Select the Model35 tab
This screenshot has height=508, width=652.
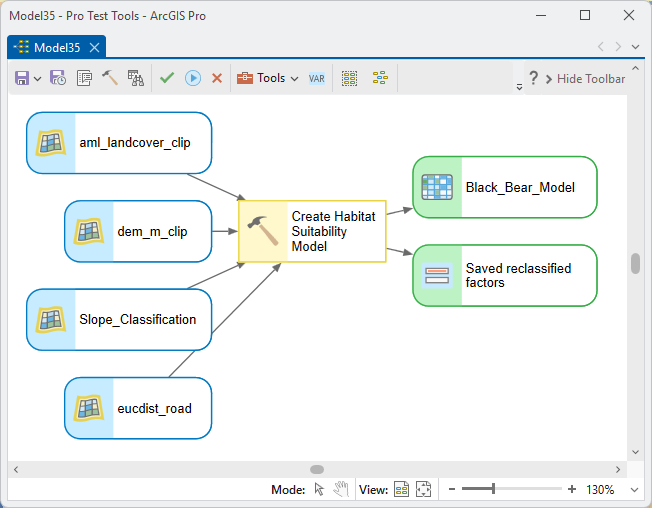(57, 48)
